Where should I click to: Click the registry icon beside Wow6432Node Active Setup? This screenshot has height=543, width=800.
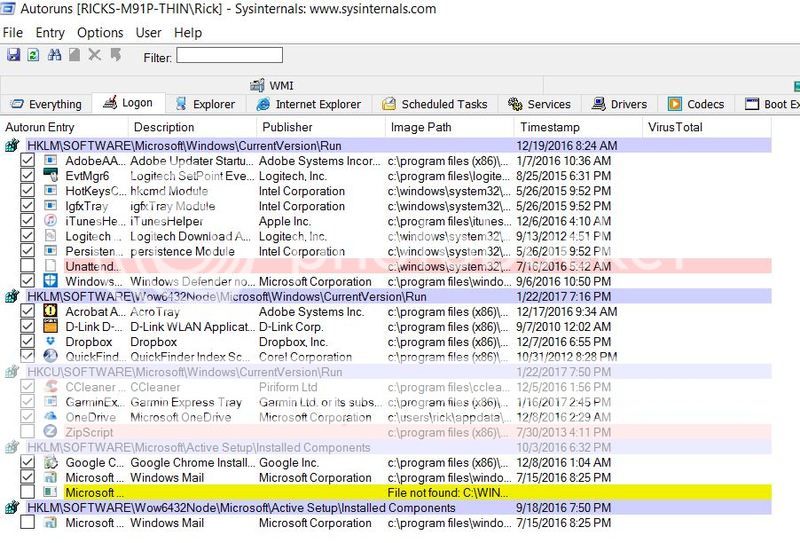[x=12, y=508]
